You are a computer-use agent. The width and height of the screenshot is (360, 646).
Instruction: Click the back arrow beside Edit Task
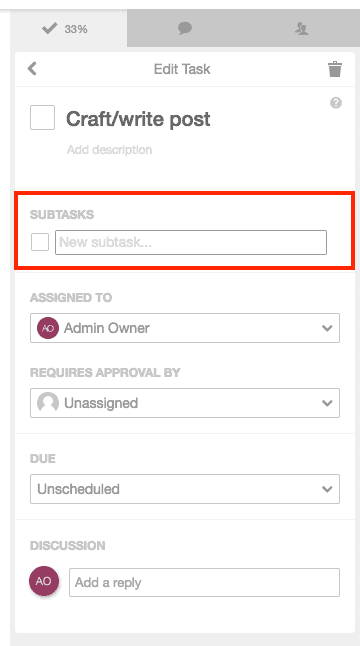click(32, 68)
